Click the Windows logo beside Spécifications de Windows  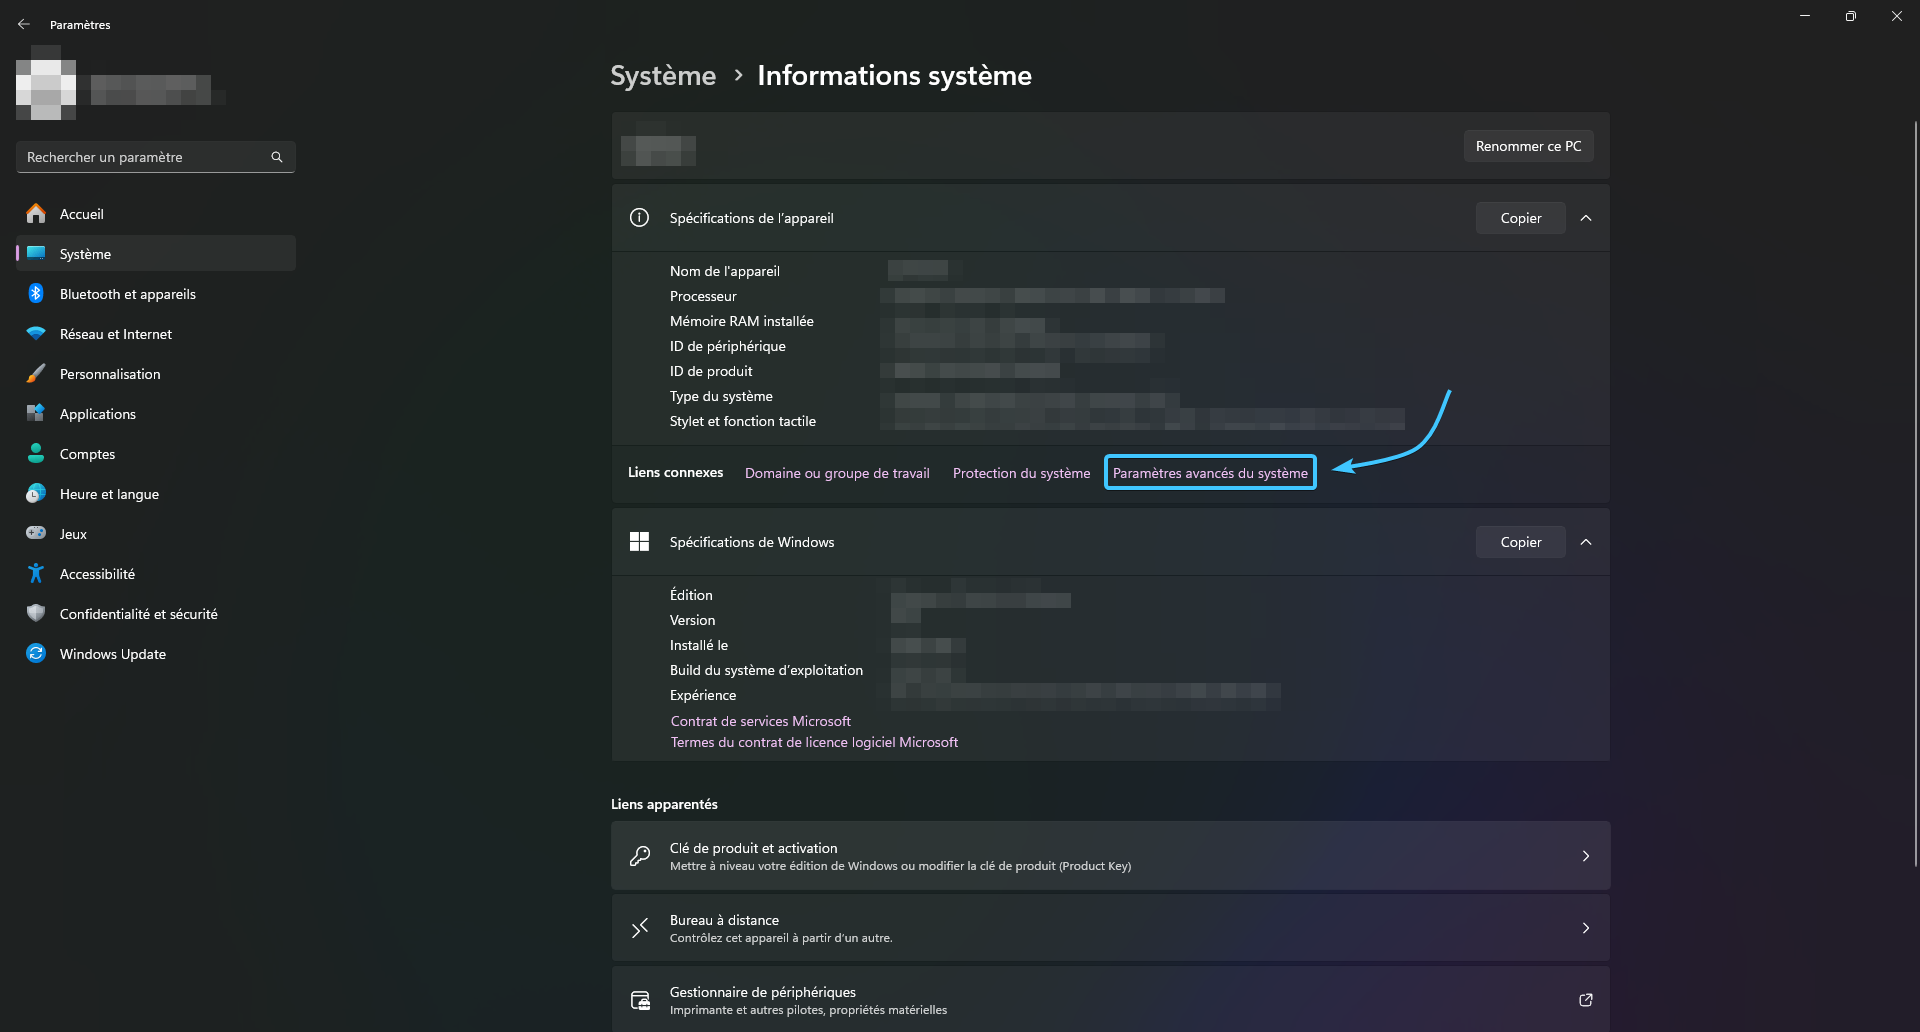pyautogui.click(x=639, y=542)
